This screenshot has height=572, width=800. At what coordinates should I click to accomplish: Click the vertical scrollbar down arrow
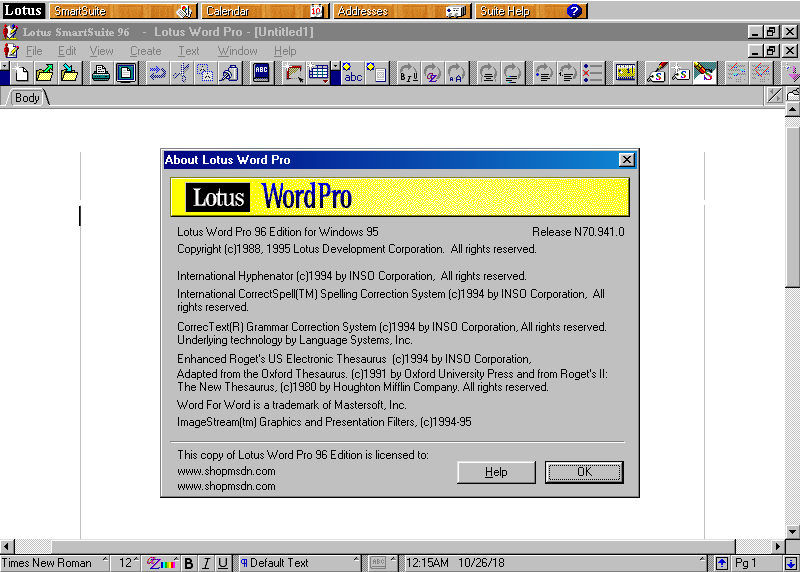point(792,532)
